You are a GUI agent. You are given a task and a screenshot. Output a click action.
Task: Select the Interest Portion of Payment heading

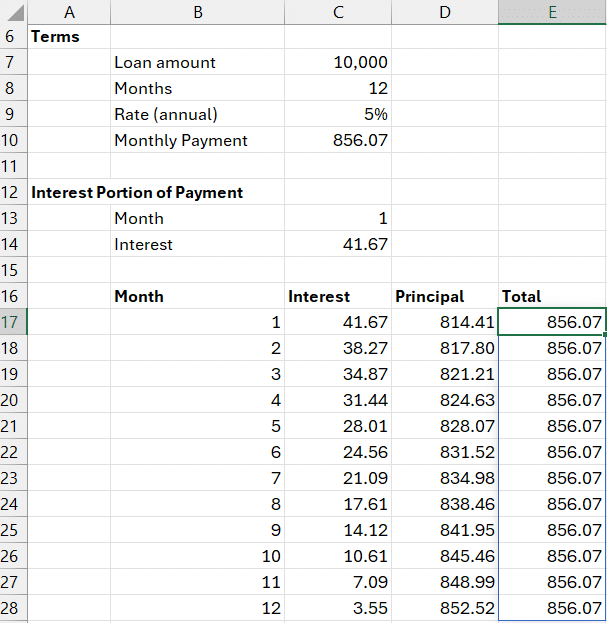[137, 192]
